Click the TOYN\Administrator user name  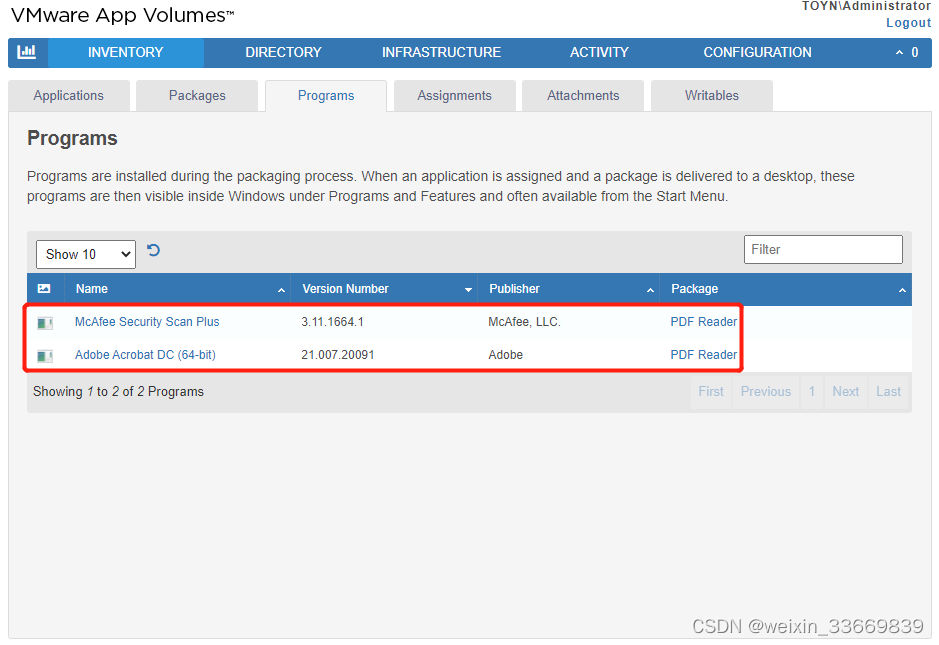point(867,6)
